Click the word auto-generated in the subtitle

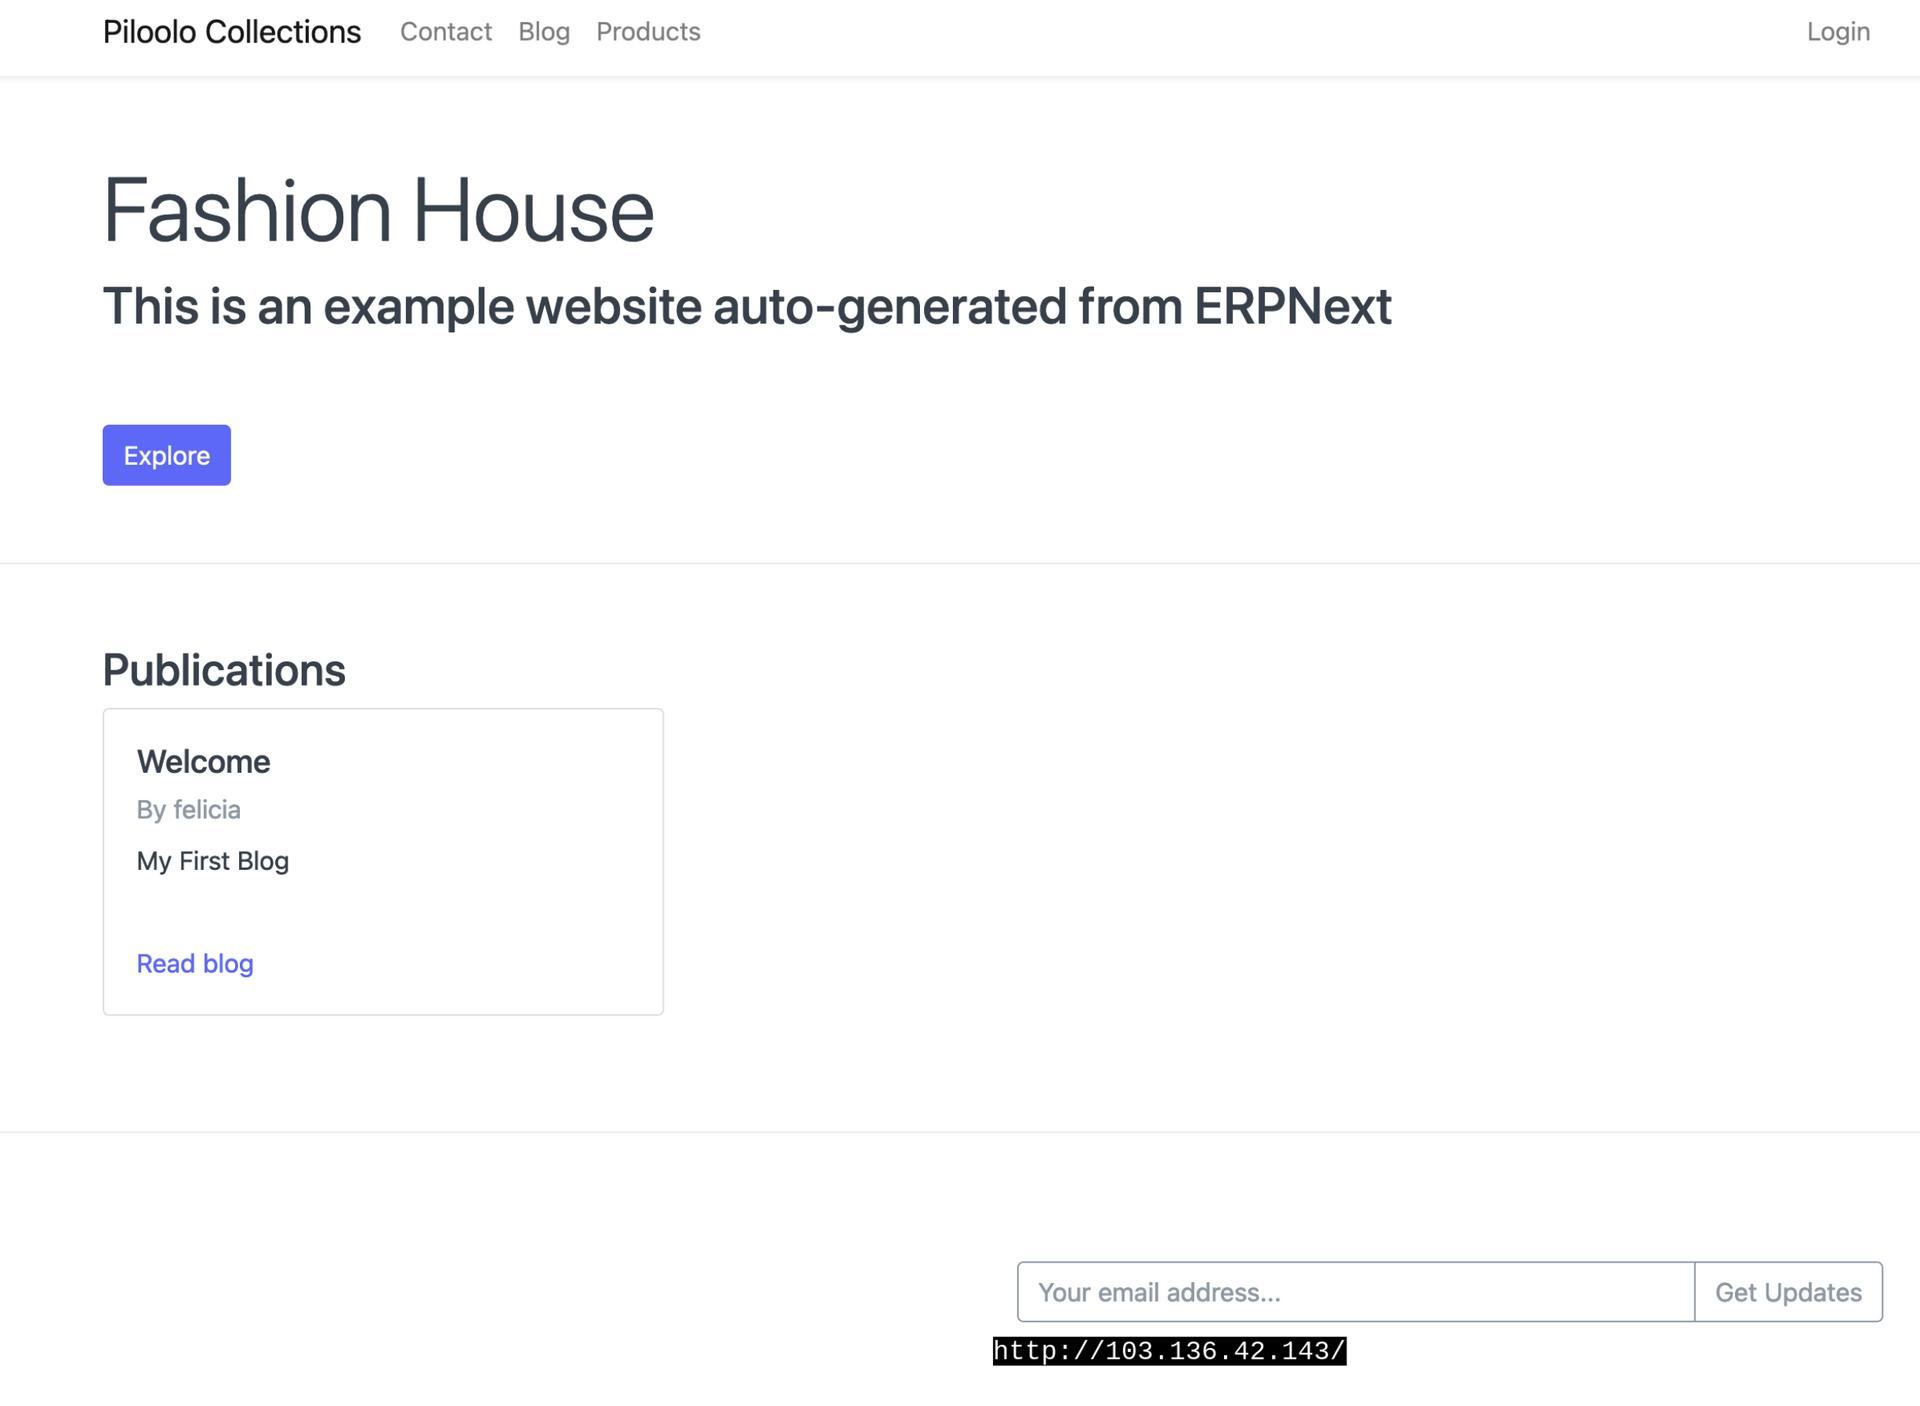point(889,306)
